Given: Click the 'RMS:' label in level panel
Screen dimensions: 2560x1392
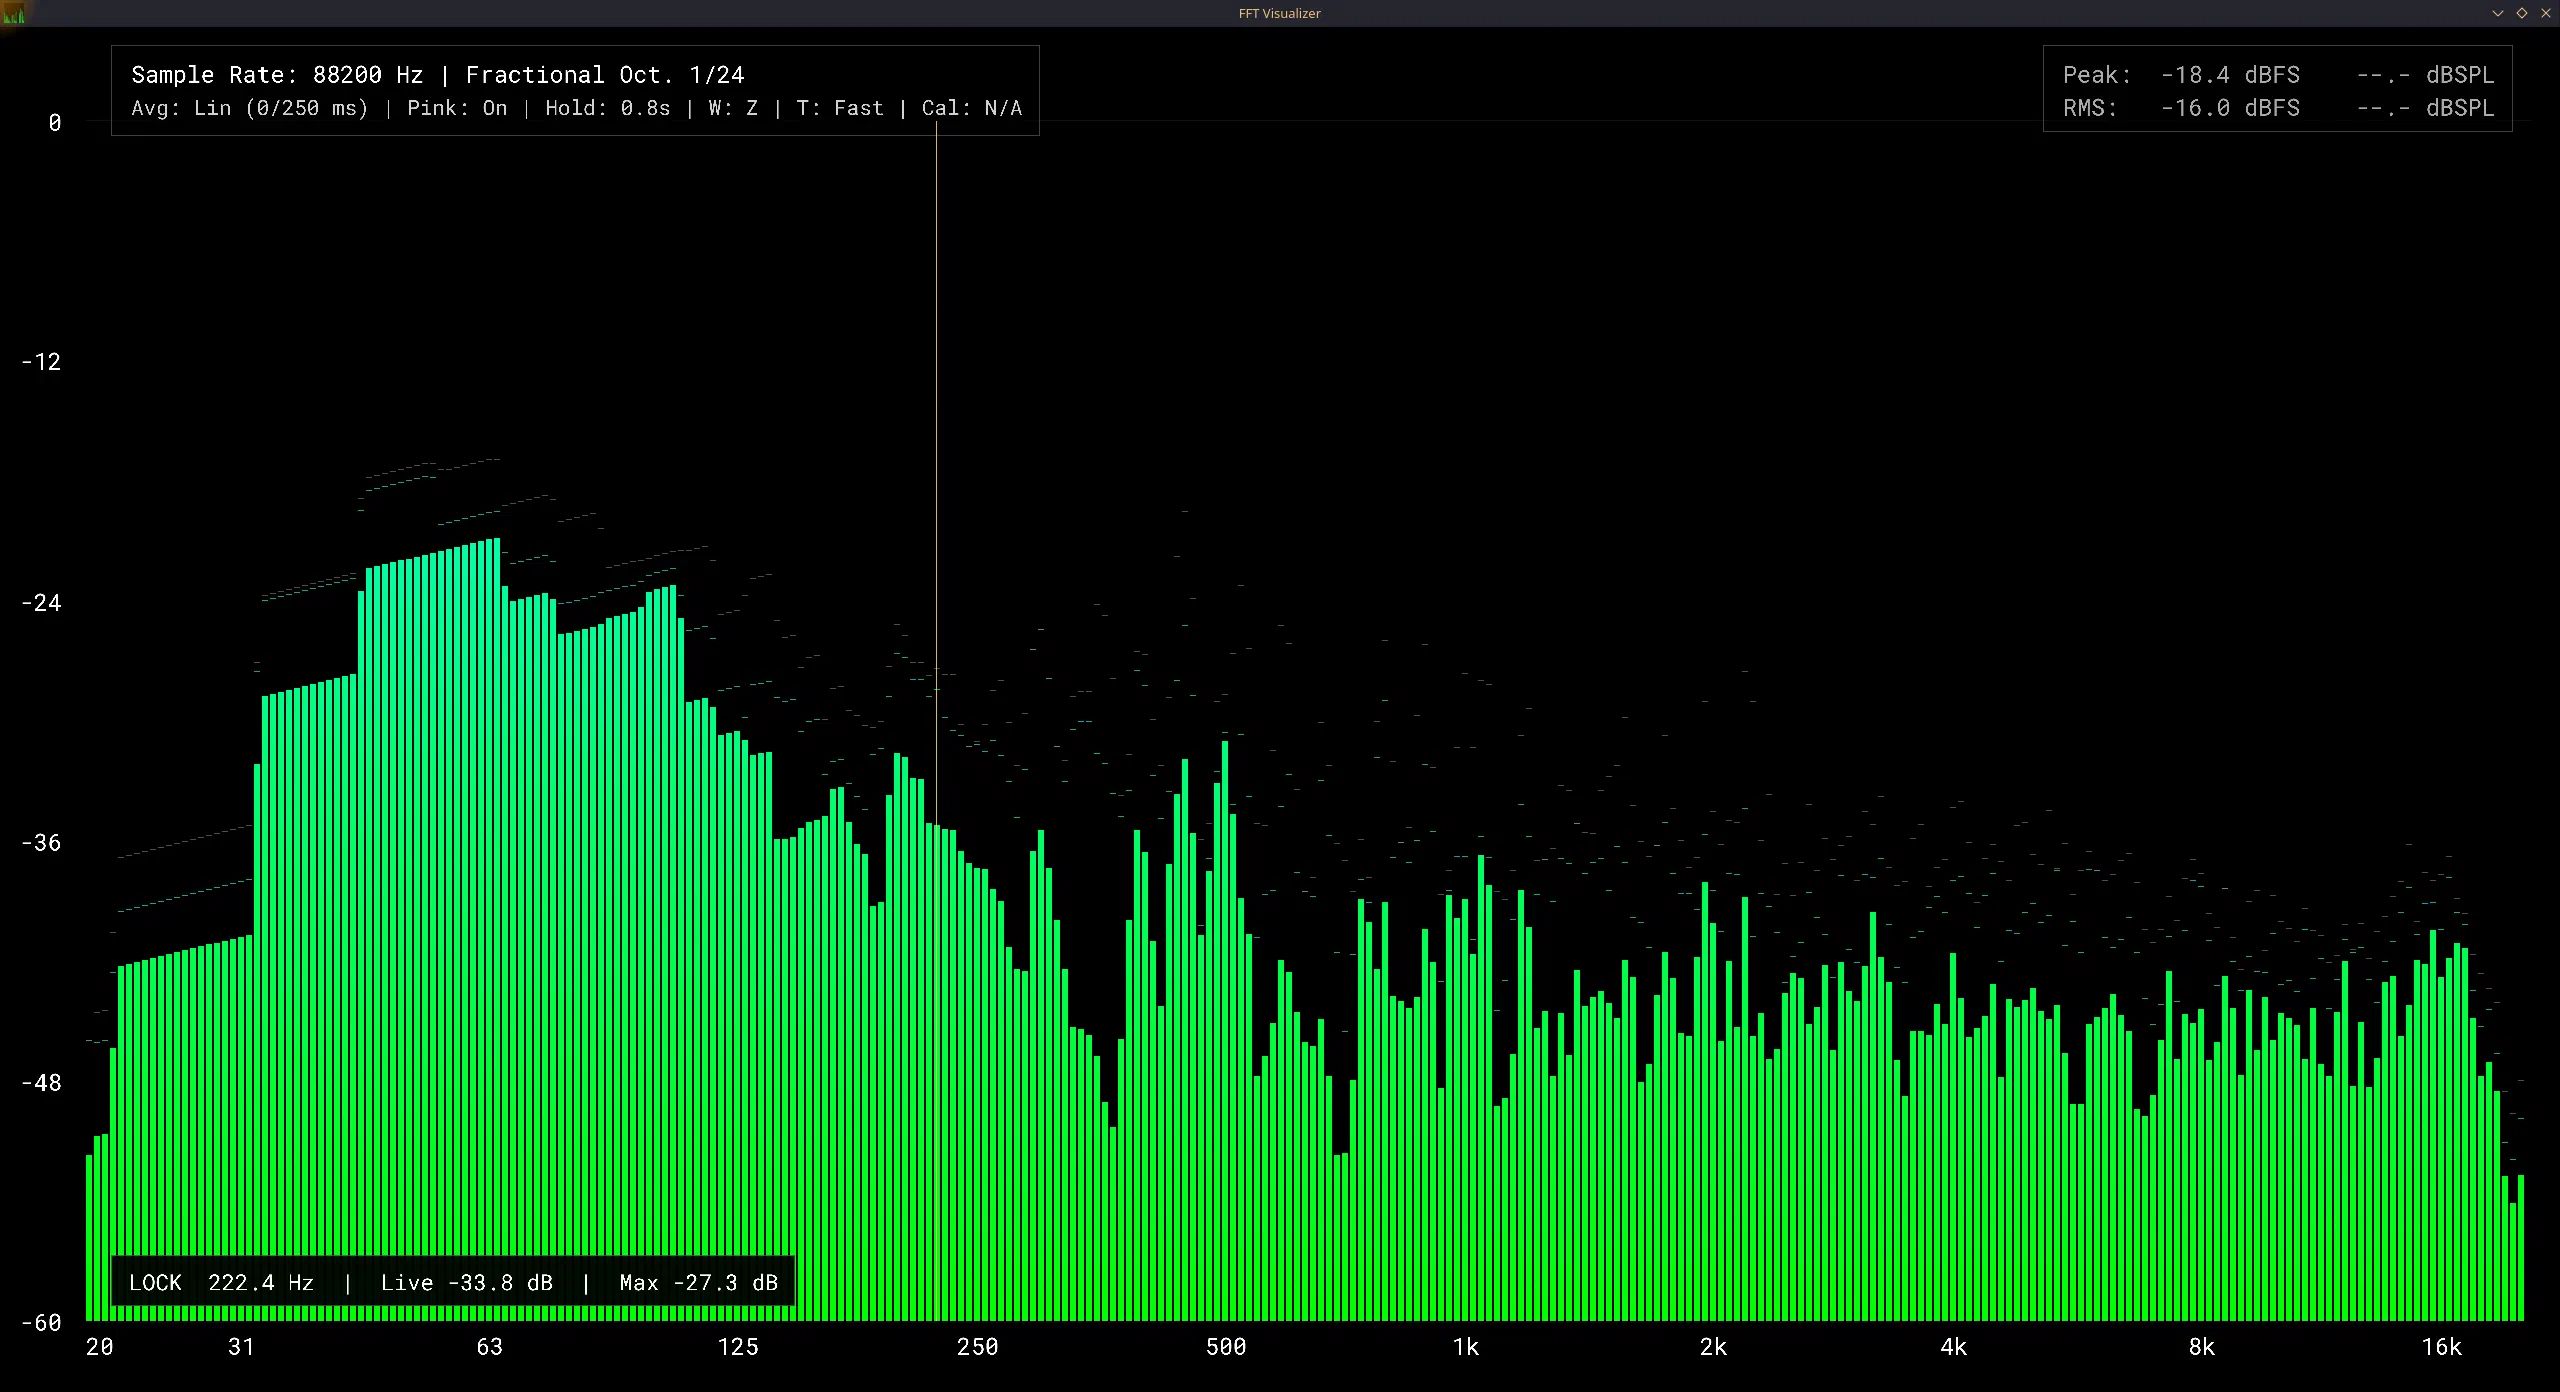Looking at the screenshot, I should point(2090,108).
